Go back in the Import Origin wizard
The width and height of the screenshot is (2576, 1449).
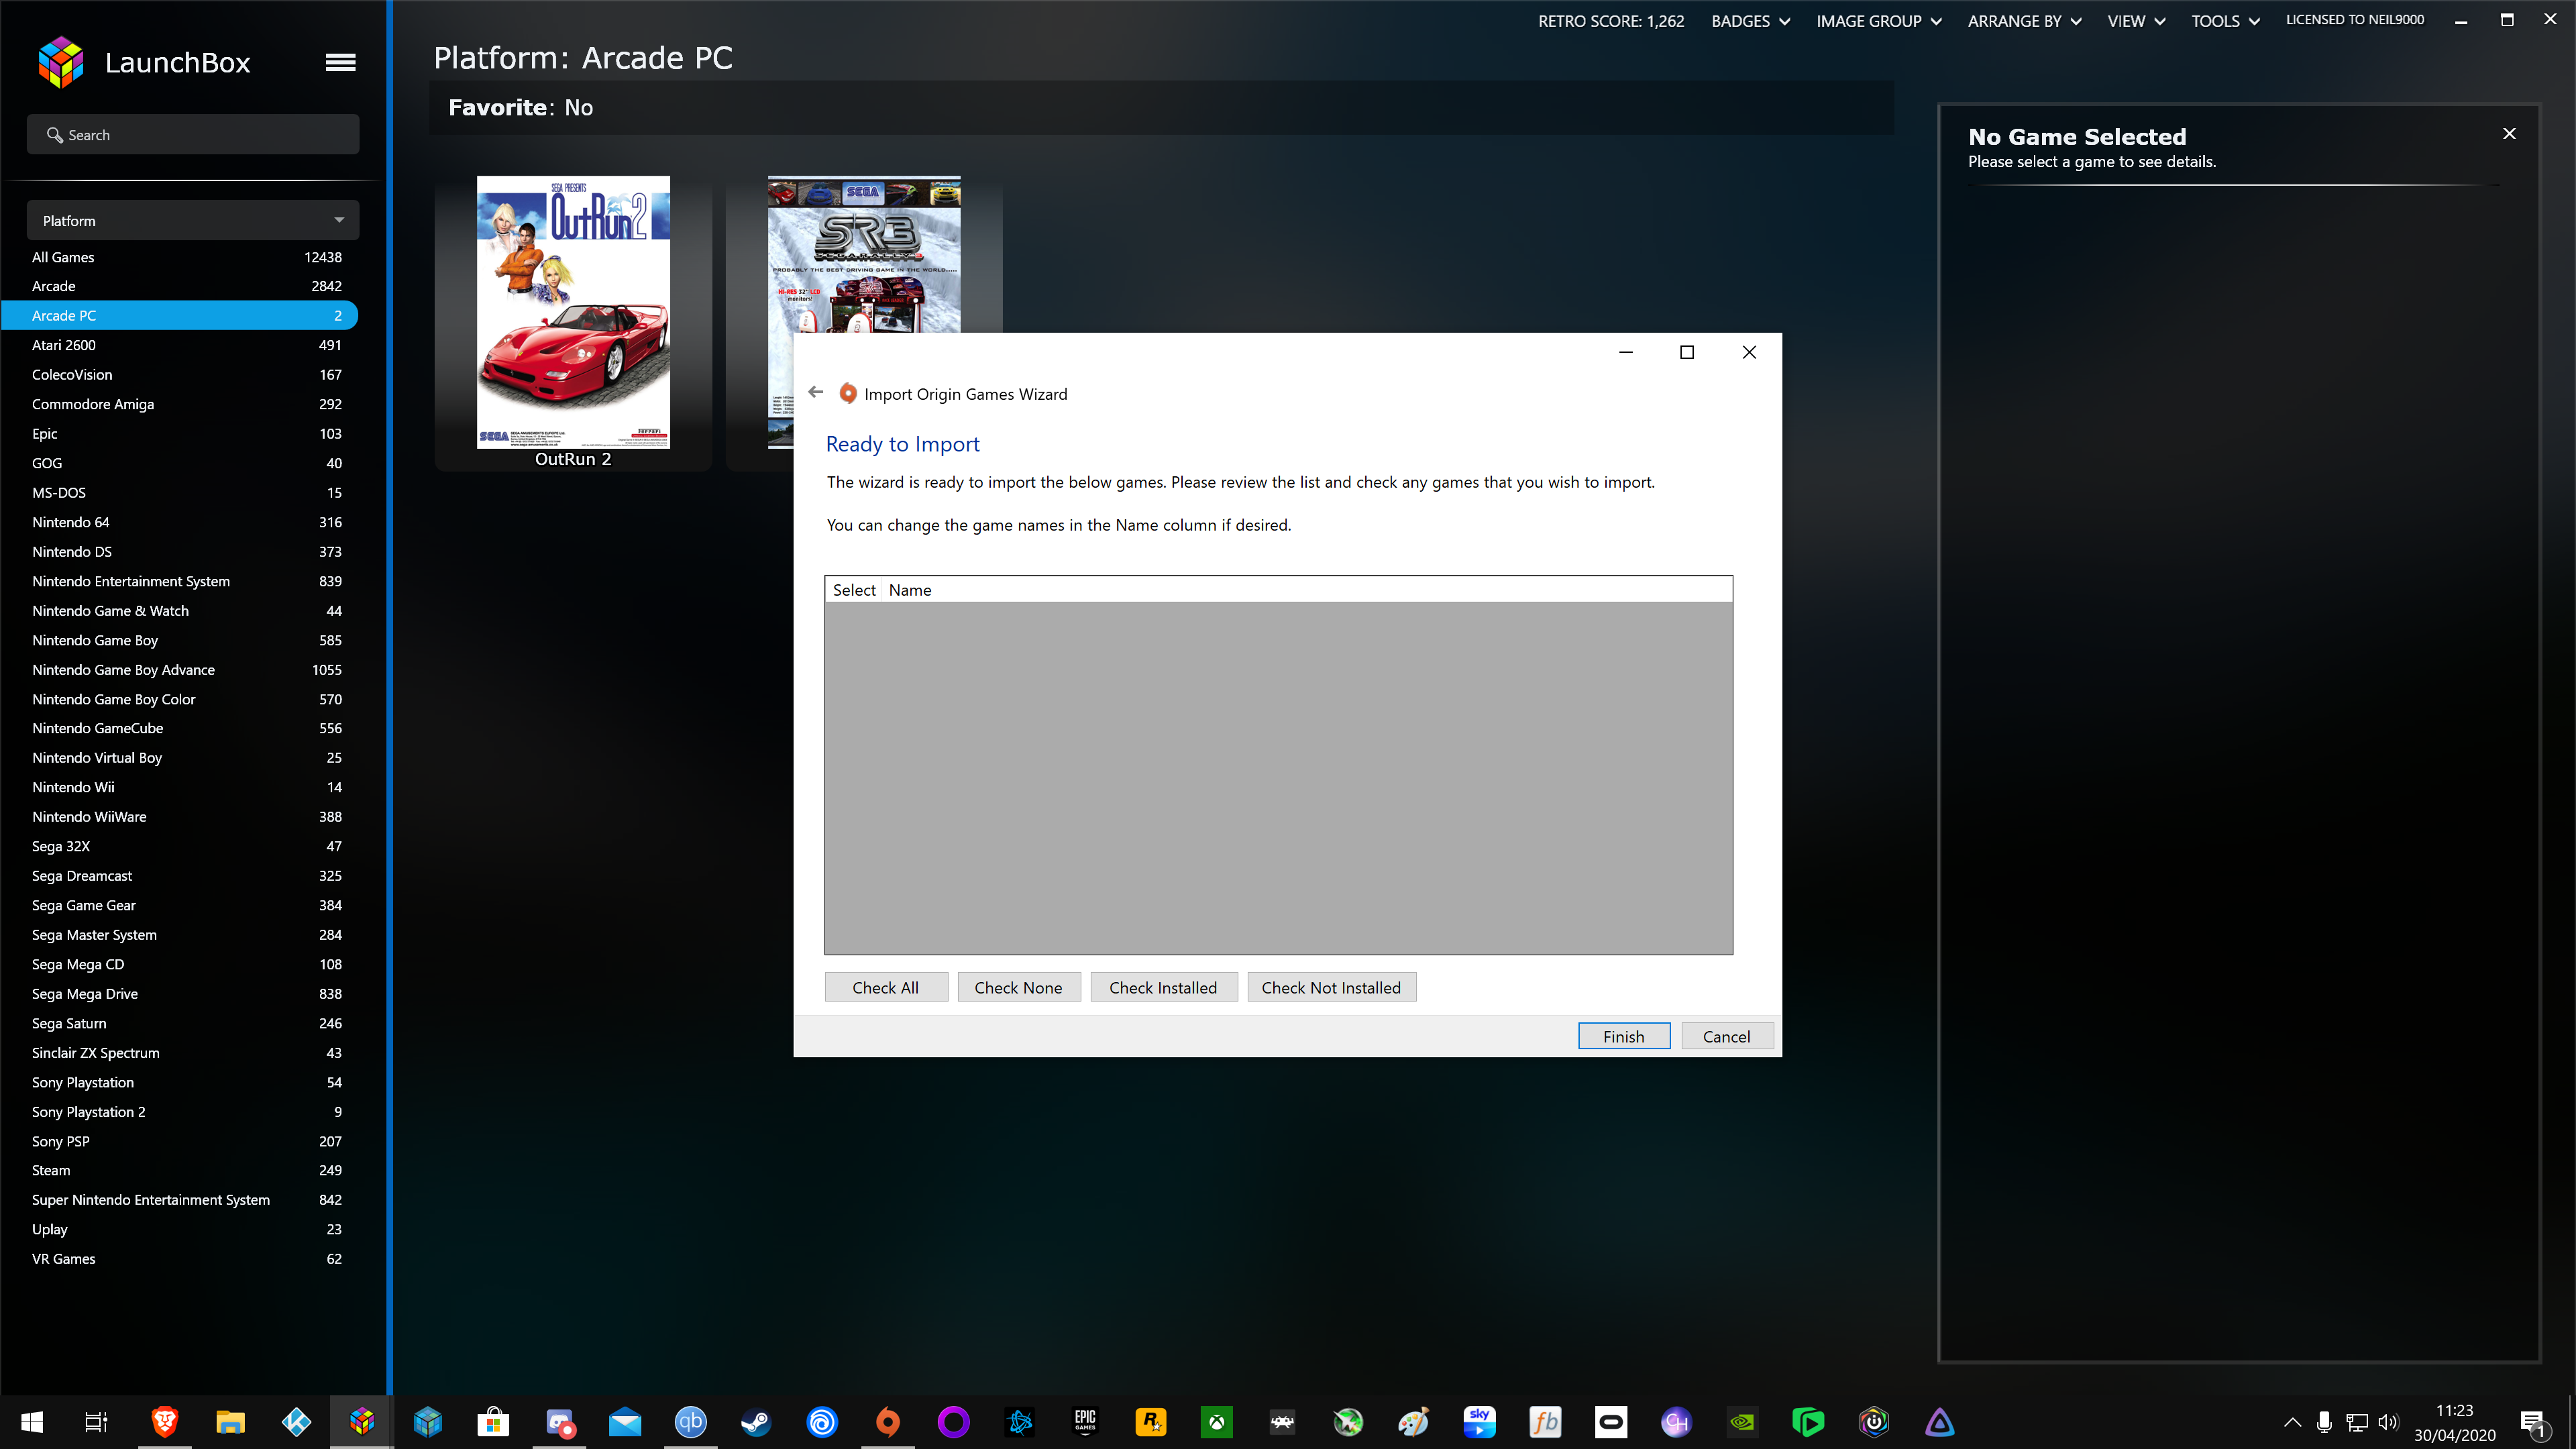tap(816, 392)
